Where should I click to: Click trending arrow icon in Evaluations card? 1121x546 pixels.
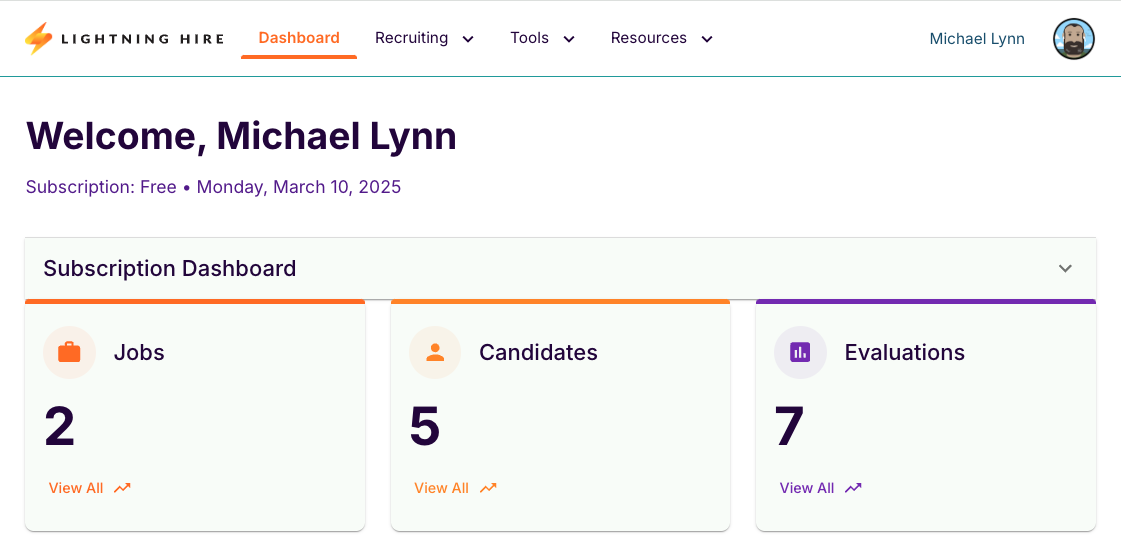[x=853, y=488]
